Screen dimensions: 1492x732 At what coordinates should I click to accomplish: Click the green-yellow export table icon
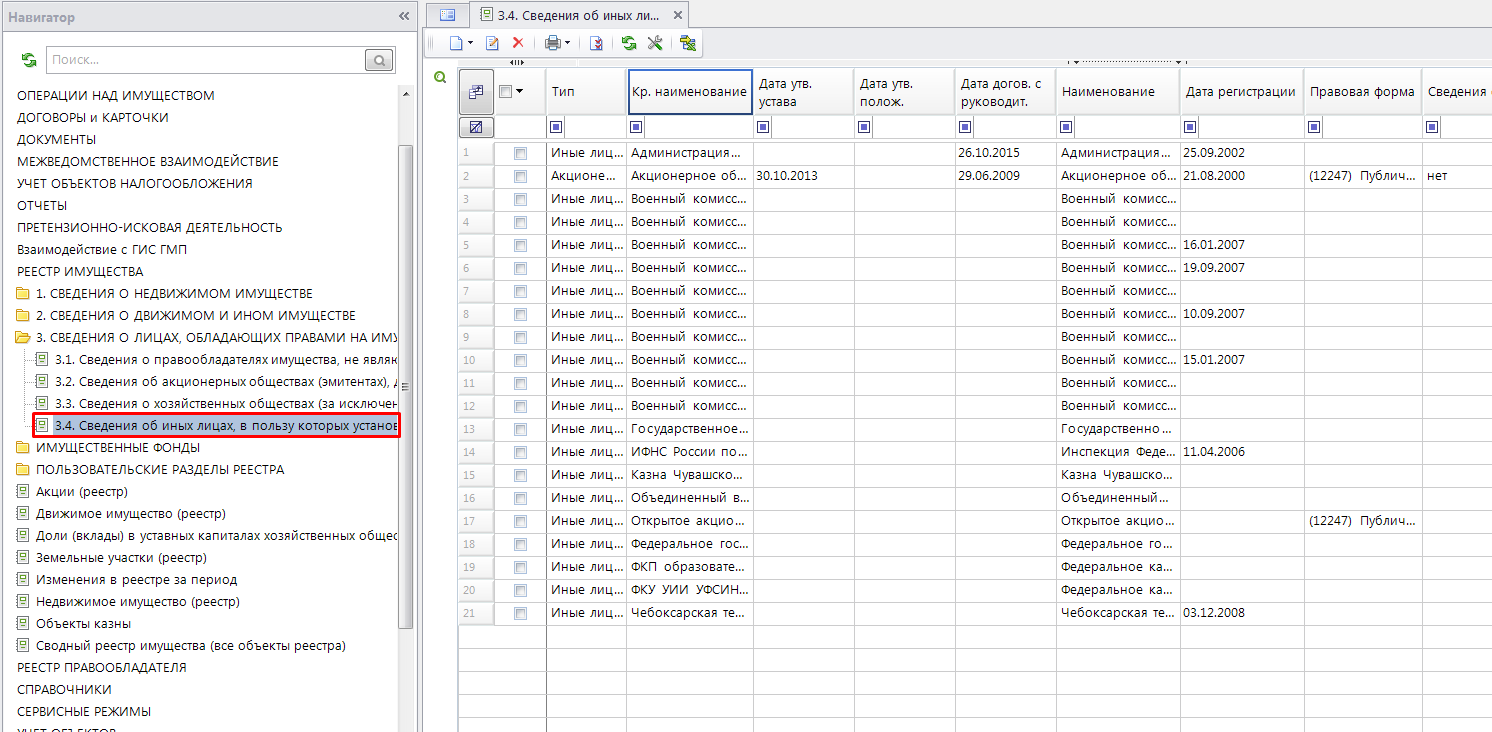(x=687, y=43)
